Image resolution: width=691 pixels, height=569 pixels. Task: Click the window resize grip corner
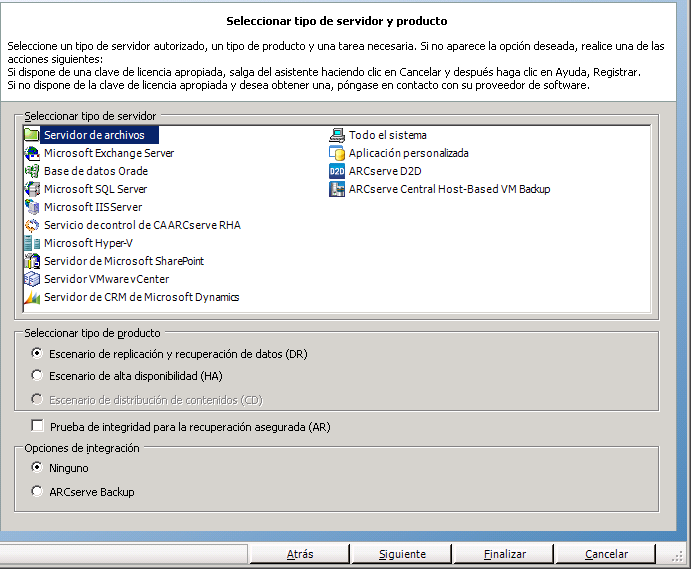[x=678, y=556]
